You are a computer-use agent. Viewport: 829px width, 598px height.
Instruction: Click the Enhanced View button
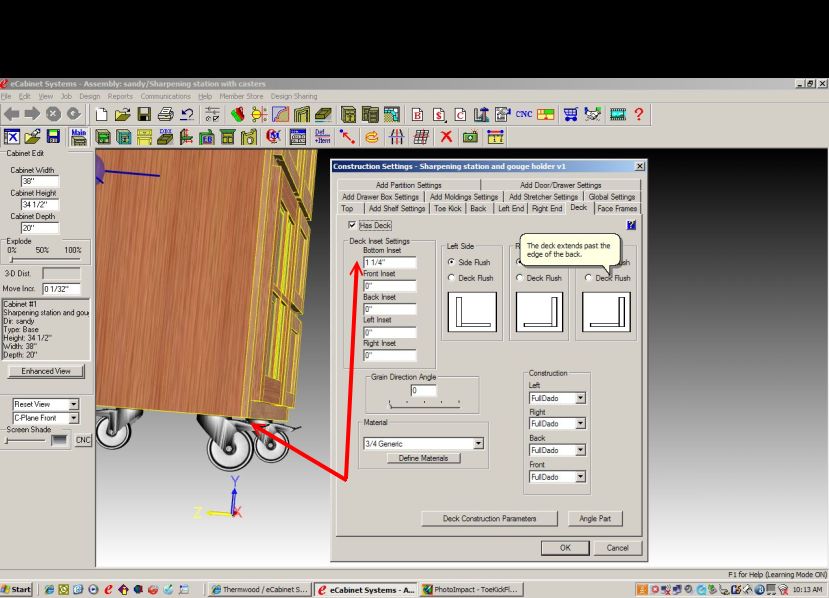(x=46, y=371)
